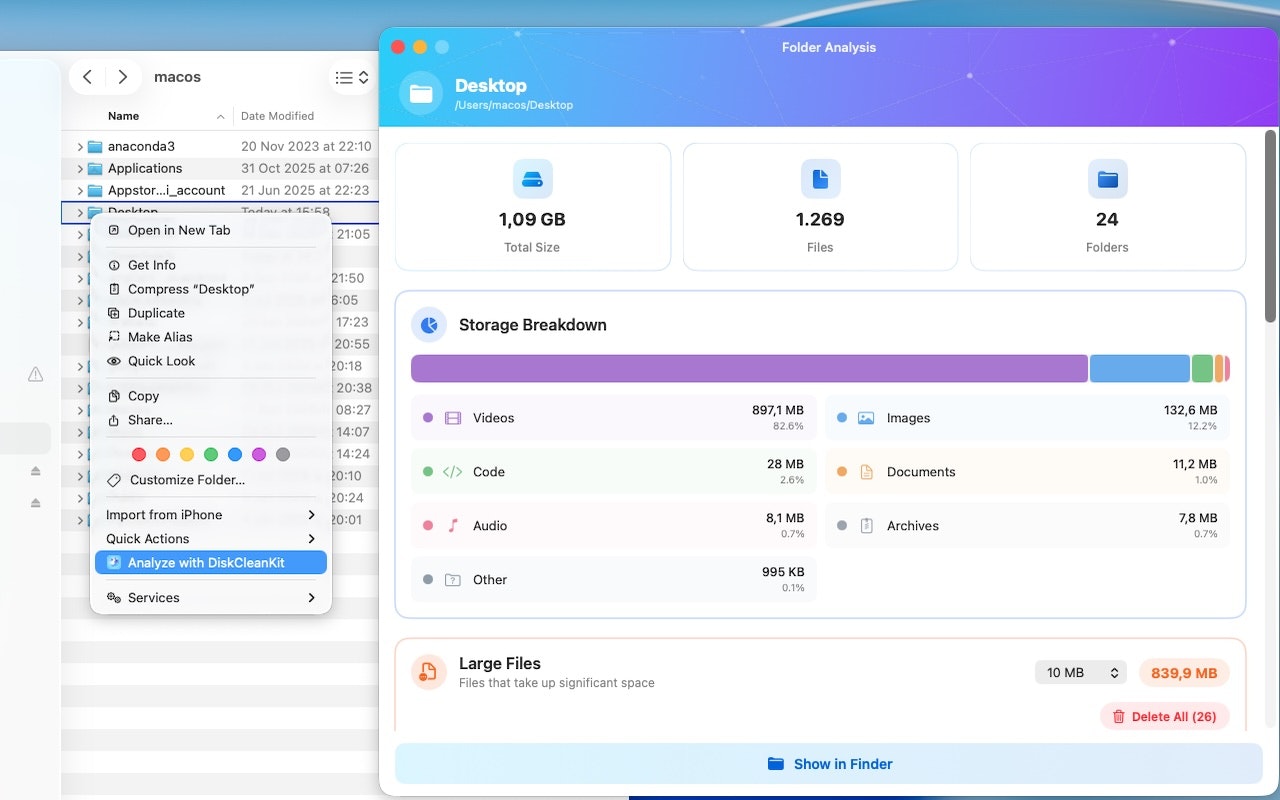Image resolution: width=1280 pixels, height=800 pixels.
Task: Choose Analyze with DiskCleanKit
Action: tap(211, 563)
